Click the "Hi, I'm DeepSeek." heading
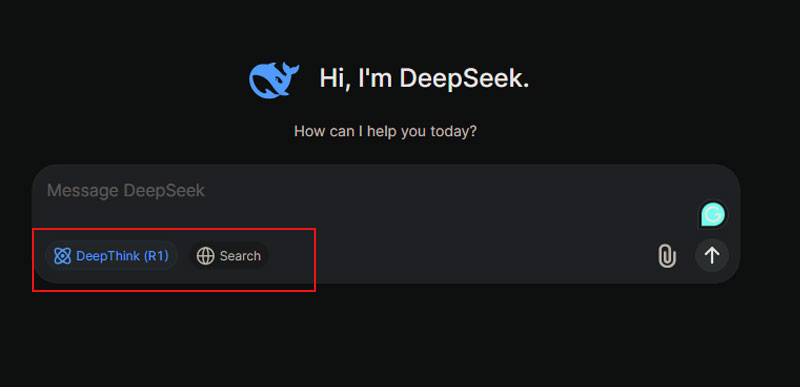This screenshot has height=387, width=800. (x=424, y=79)
